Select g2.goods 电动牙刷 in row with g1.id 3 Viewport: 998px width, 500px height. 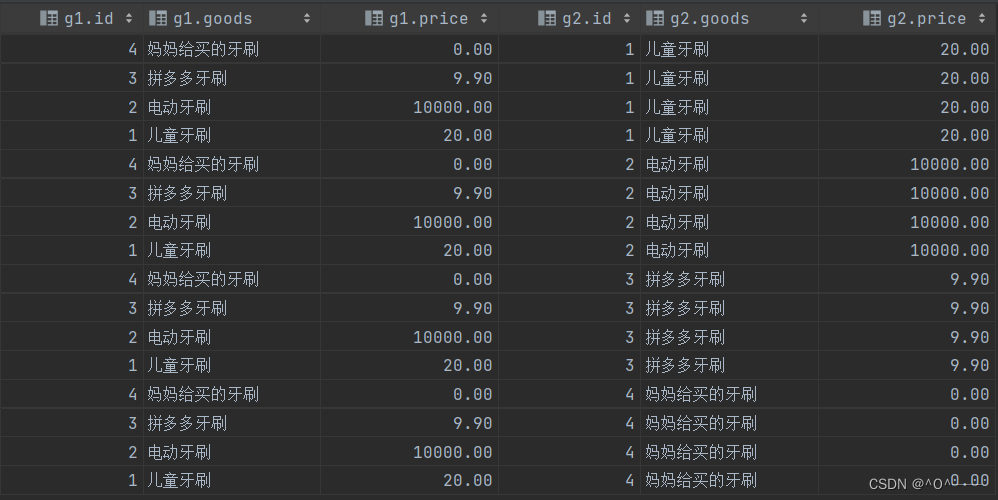point(677,193)
